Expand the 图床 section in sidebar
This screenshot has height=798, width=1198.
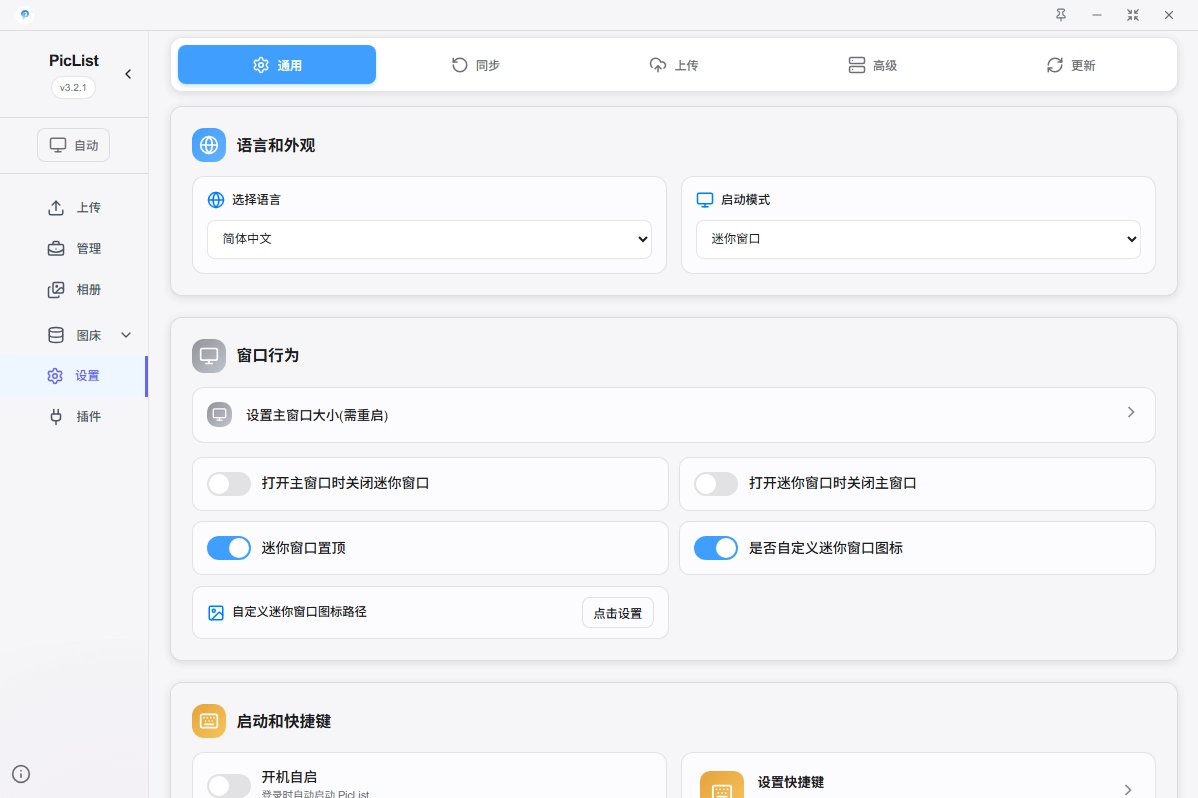pos(88,335)
